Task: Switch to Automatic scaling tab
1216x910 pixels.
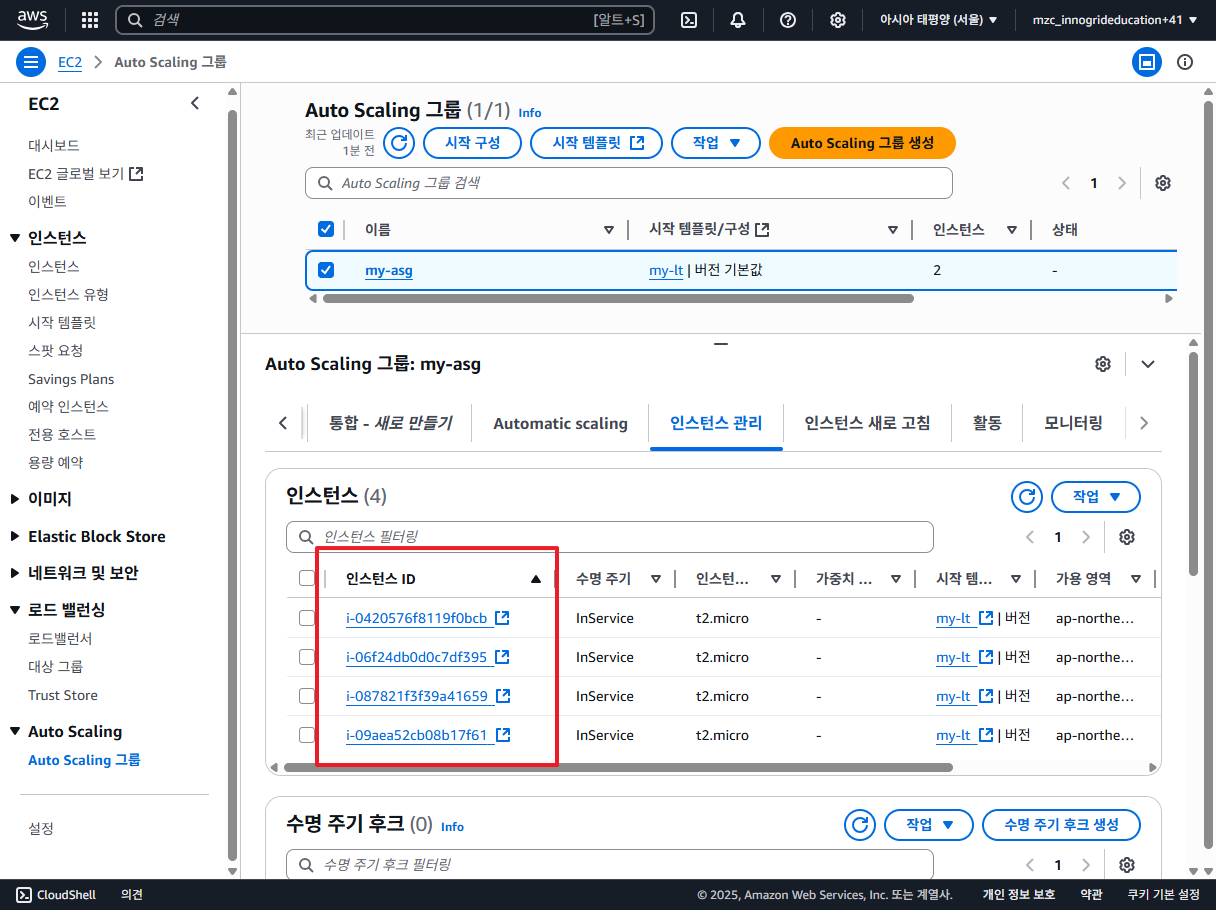Action: tap(560, 424)
